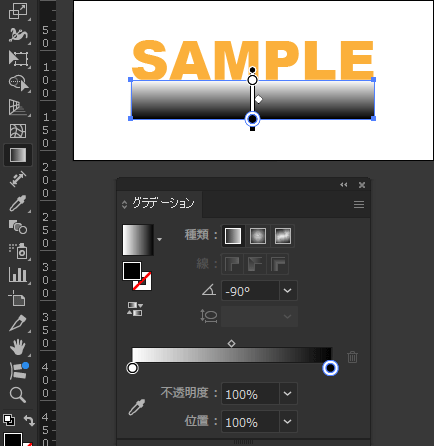Select the Symbol Sprayer tool

18,251
